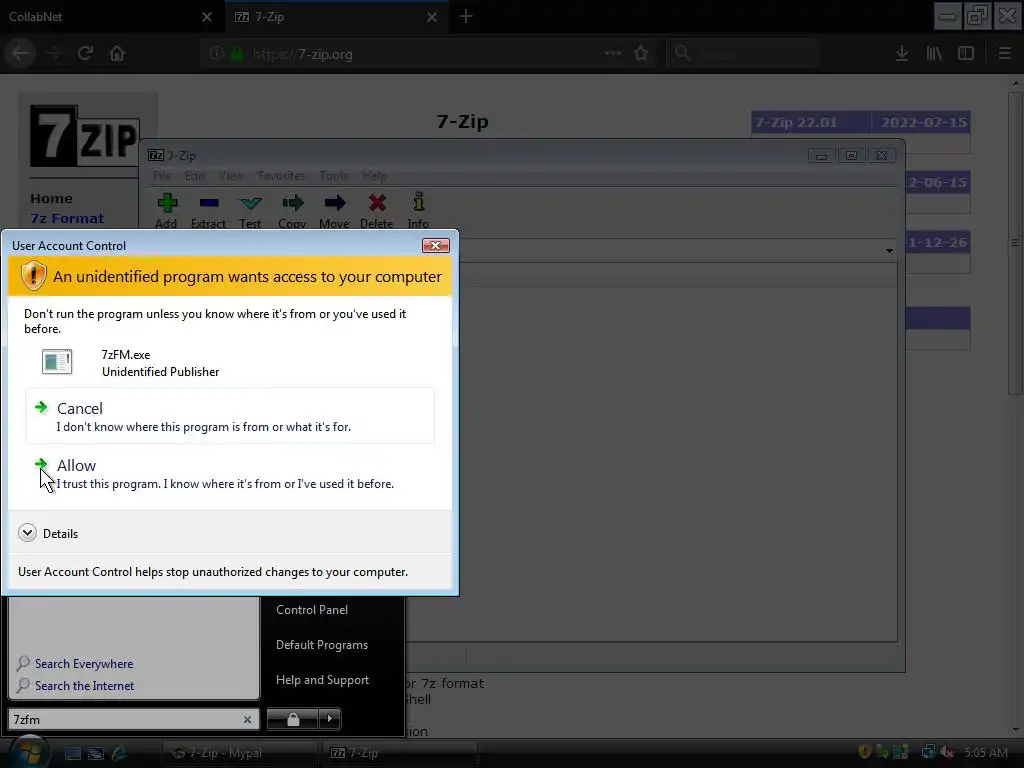Open the Help menu in 7-Zip
This screenshot has height=768, width=1024.
(374, 176)
